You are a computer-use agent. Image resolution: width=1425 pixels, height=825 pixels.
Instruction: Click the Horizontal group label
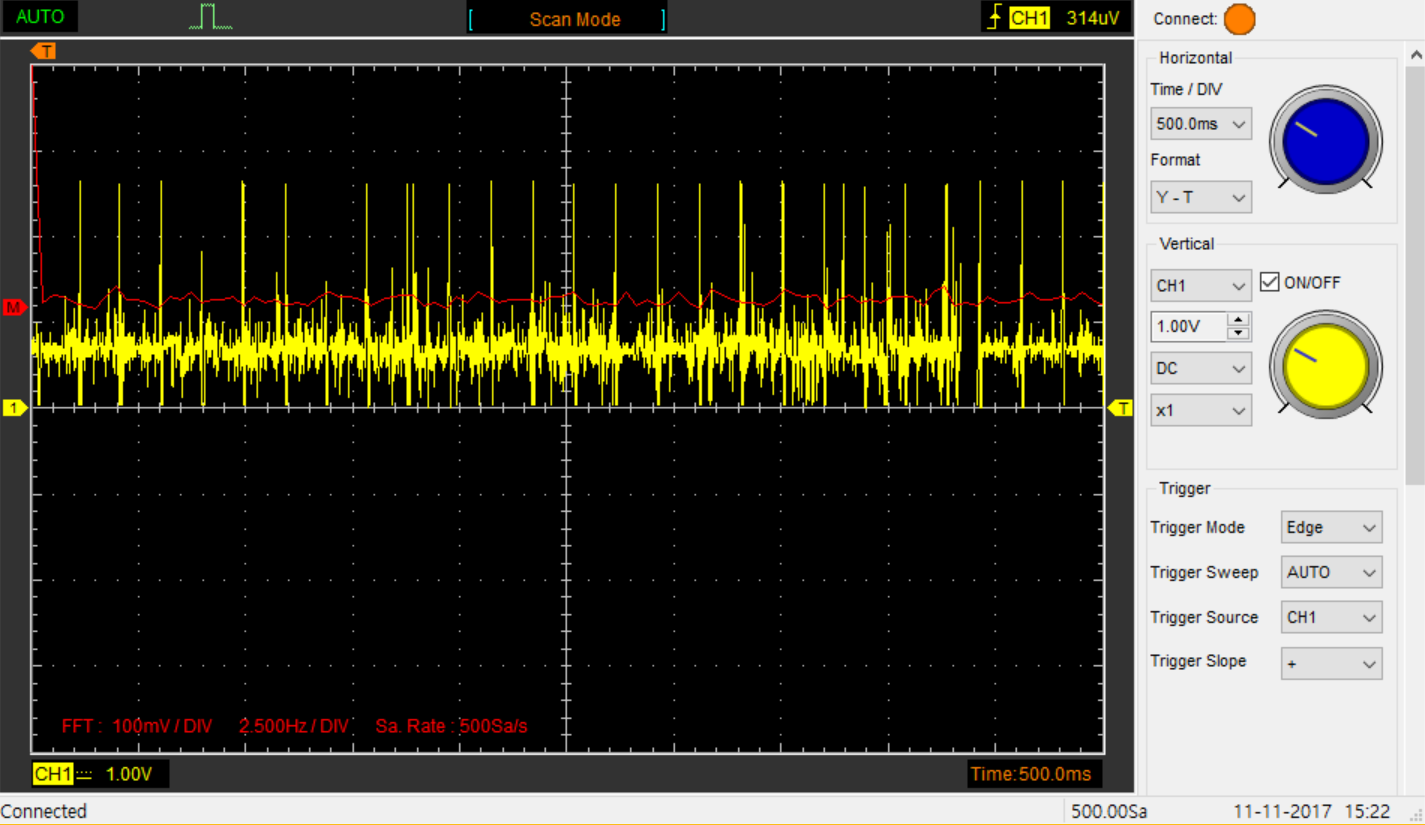tap(1195, 58)
